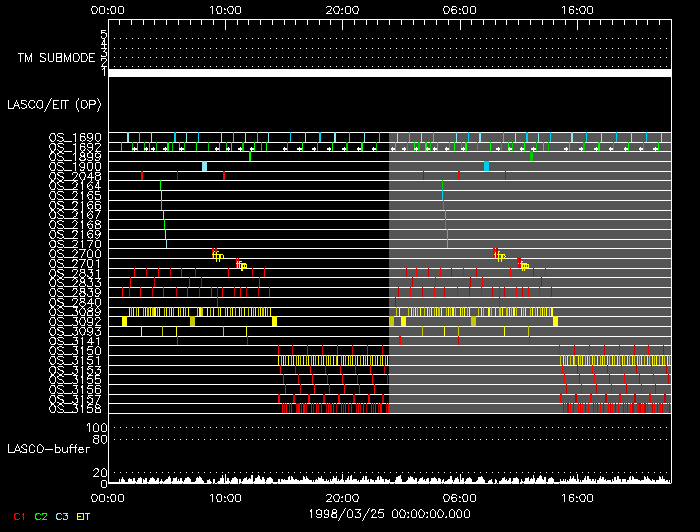Image resolution: width=700 pixels, height=532 pixels.
Task: Click the white TM SUBMODE level bar
Action: pyautogui.click(x=389, y=73)
